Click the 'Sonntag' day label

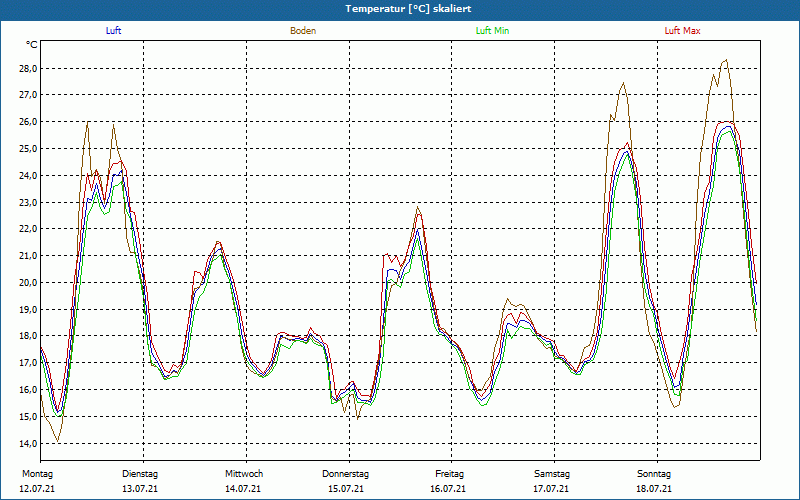[654, 474]
